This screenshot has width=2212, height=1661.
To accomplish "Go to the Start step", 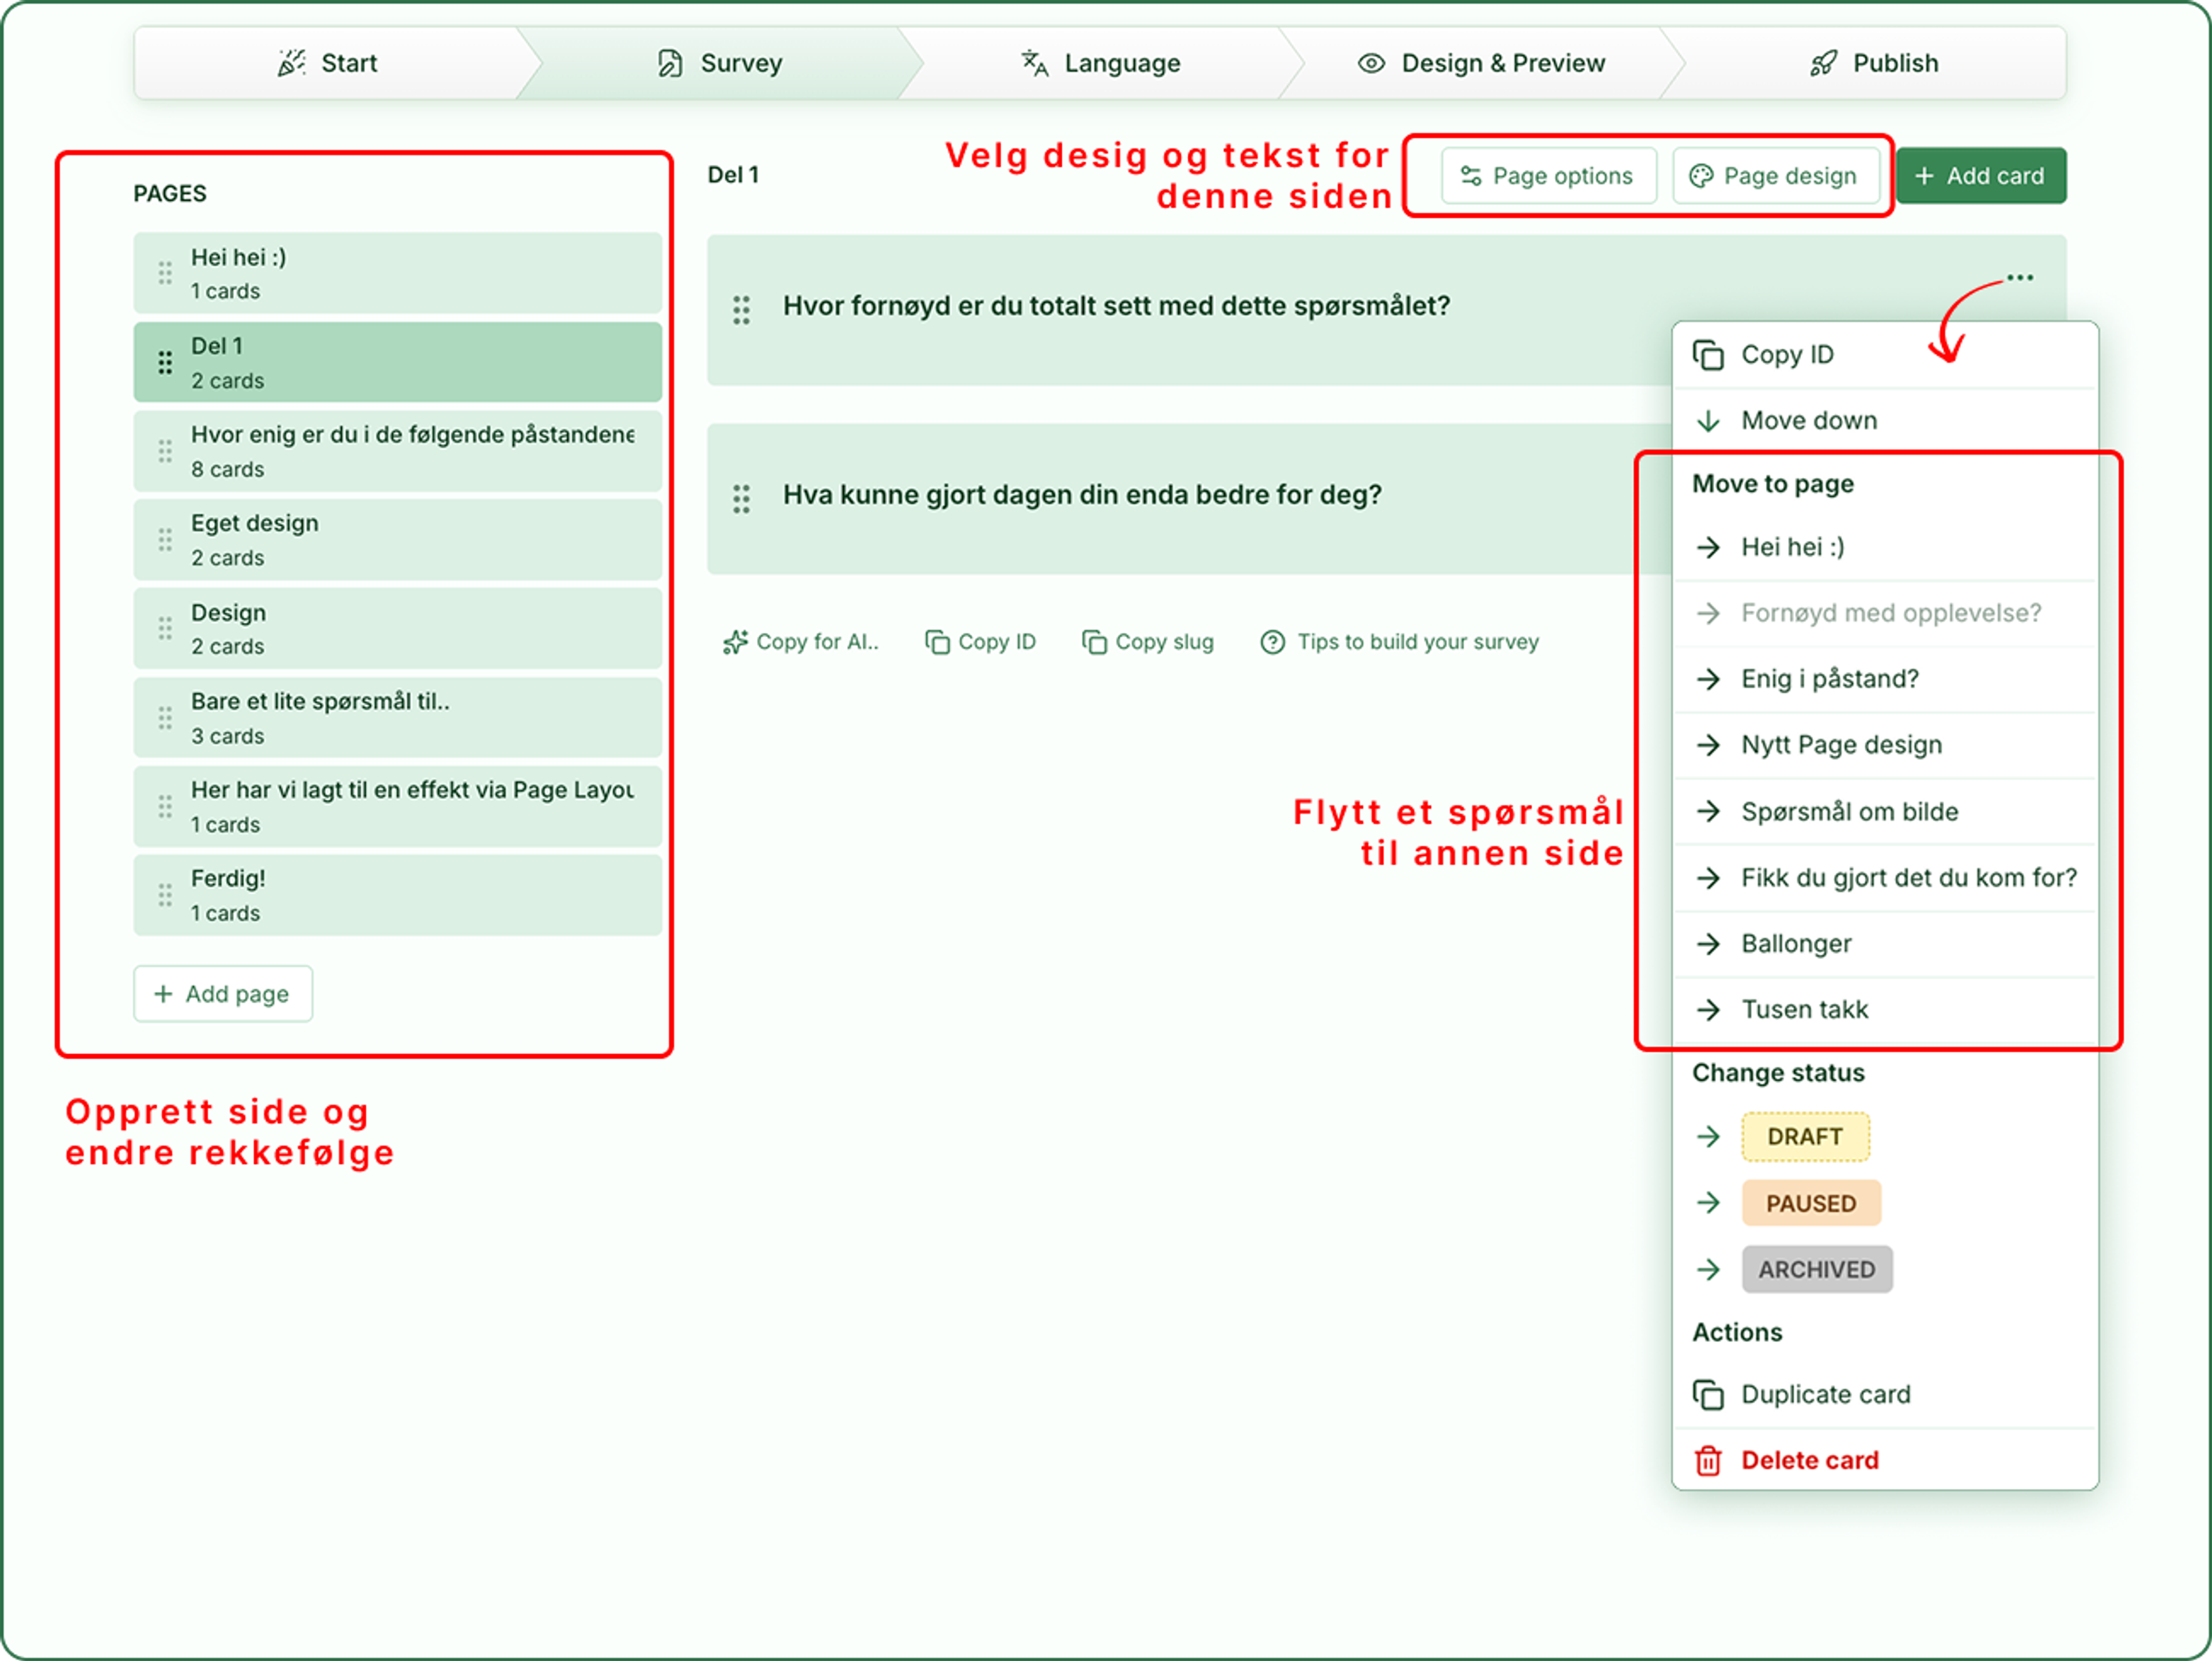I will point(328,63).
